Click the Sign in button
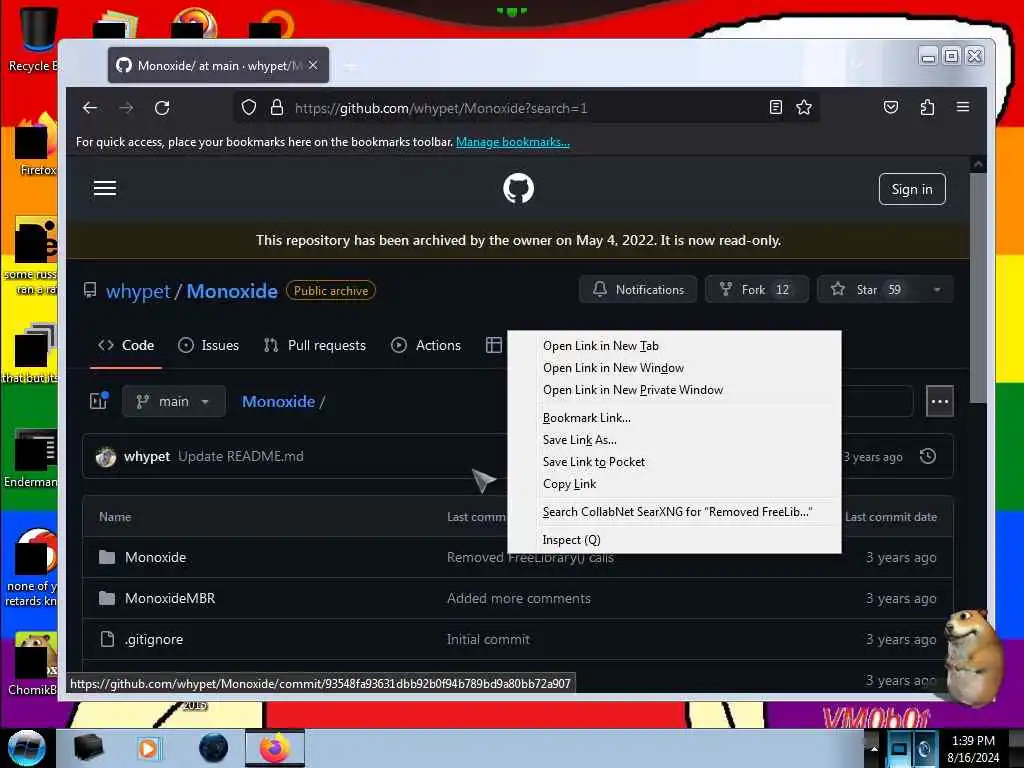This screenshot has width=1024, height=768. tap(912, 189)
